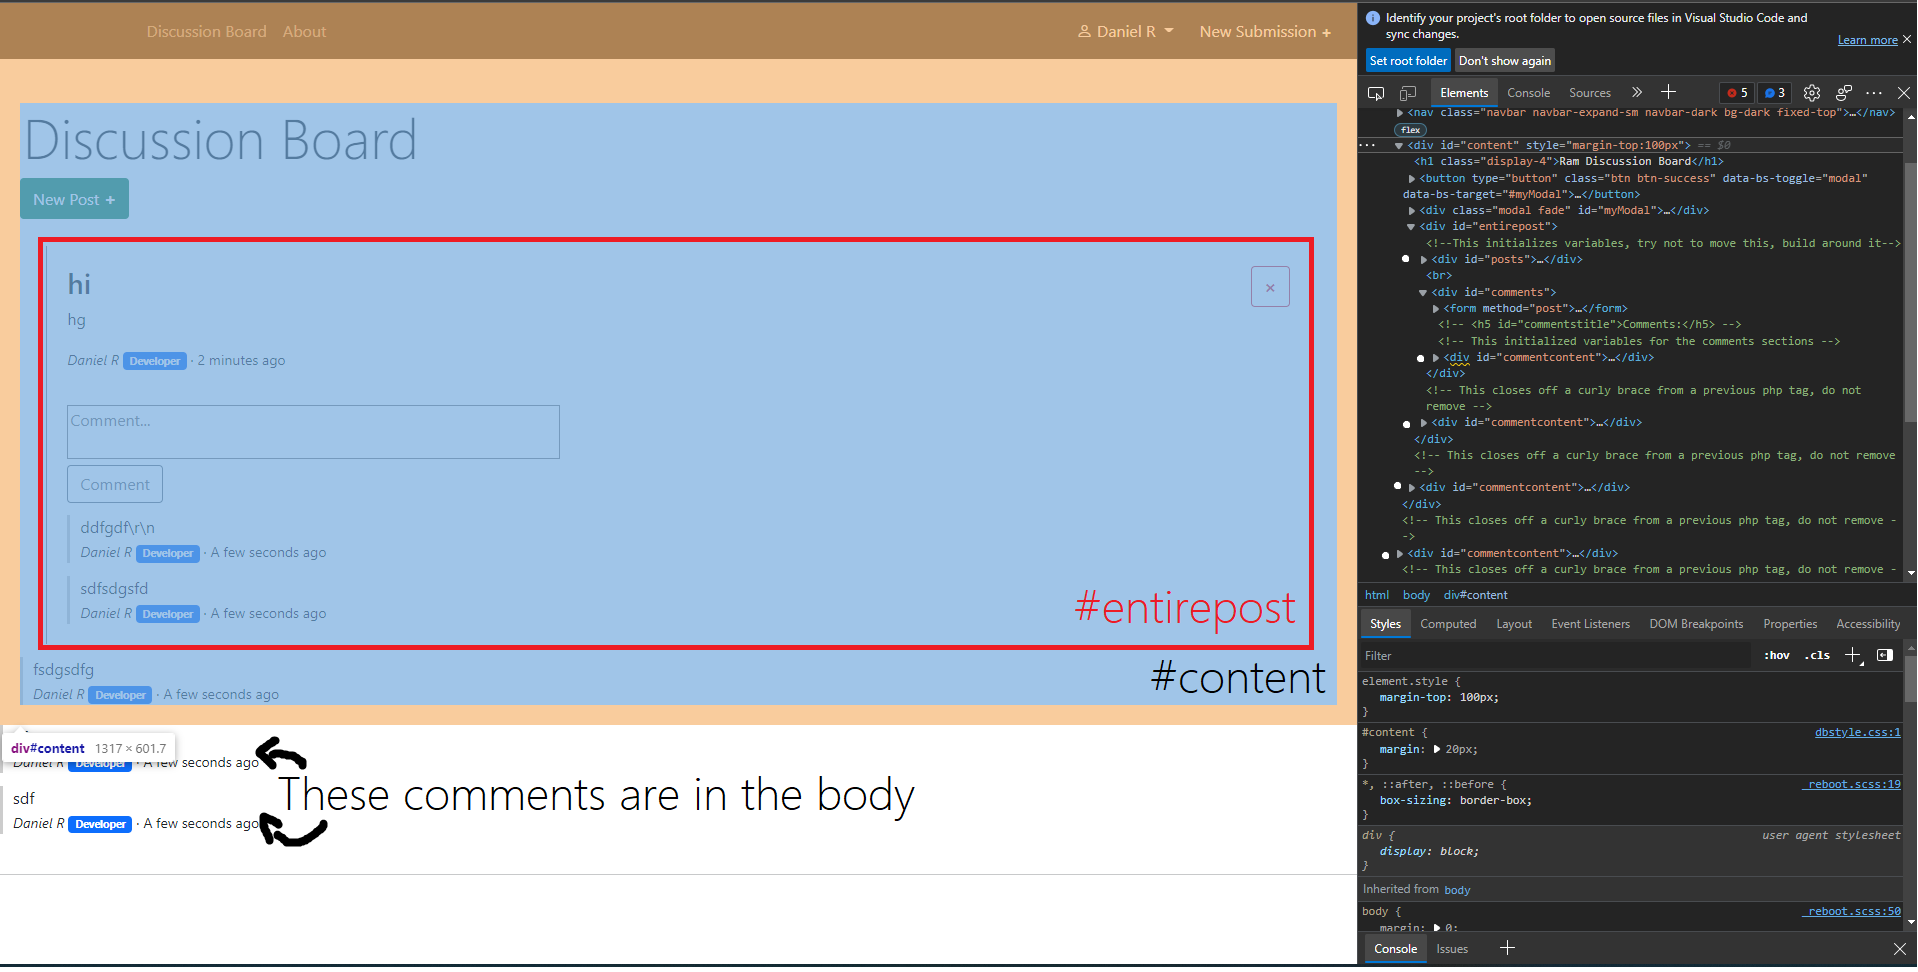Toggle the :hov element state panel

point(1777,656)
